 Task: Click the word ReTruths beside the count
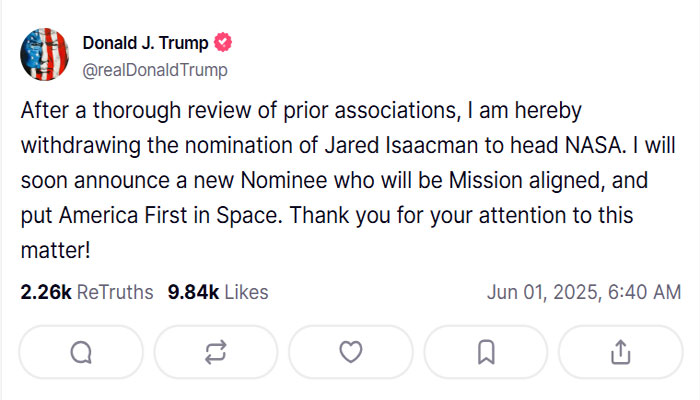click(115, 292)
